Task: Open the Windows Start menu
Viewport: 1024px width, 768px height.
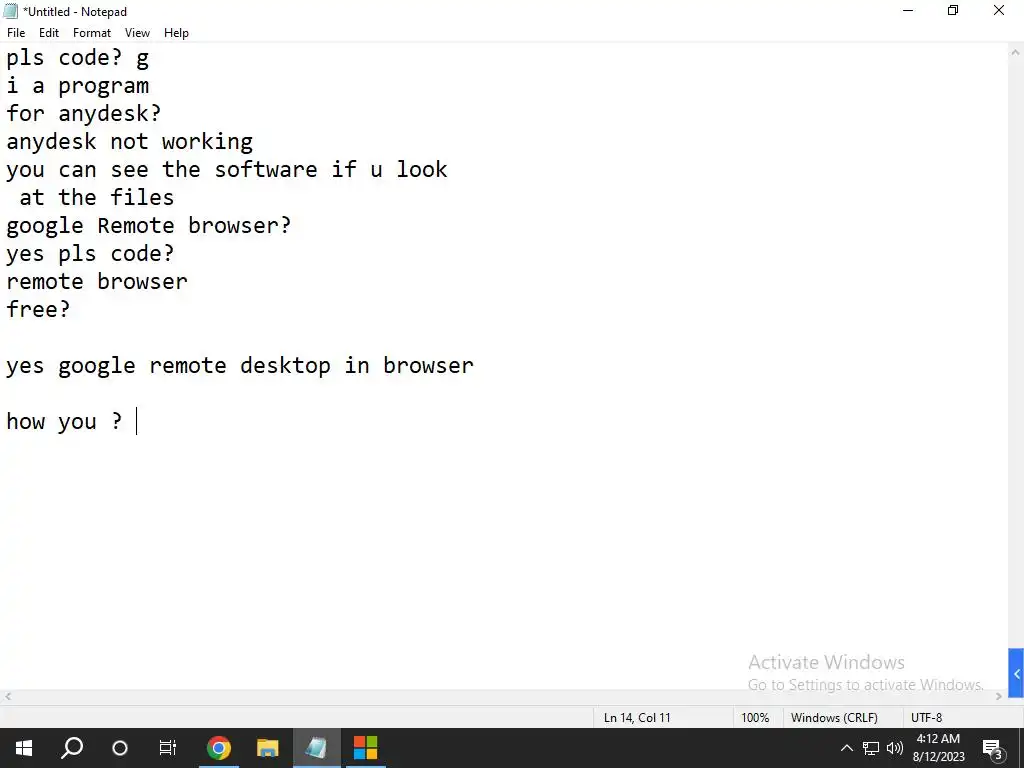Action: (x=24, y=748)
